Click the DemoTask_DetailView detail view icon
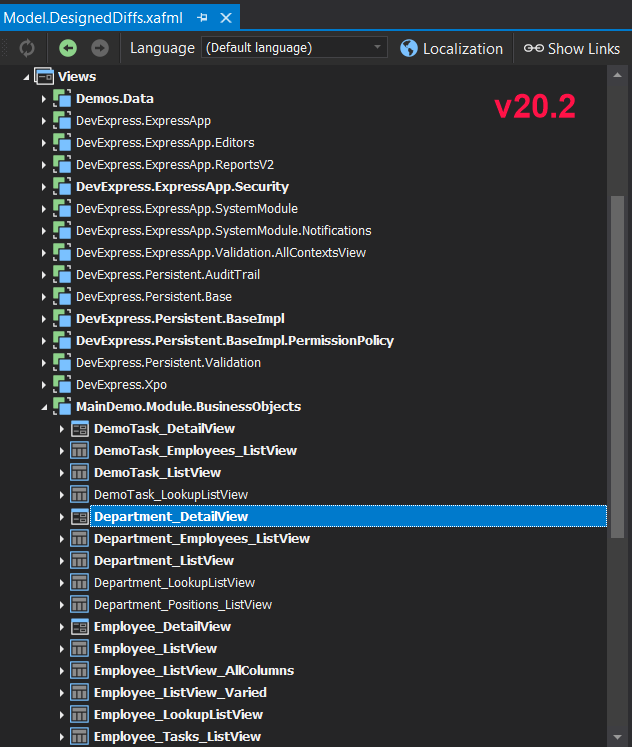The height and width of the screenshot is (747, 632). pos(80,429)
